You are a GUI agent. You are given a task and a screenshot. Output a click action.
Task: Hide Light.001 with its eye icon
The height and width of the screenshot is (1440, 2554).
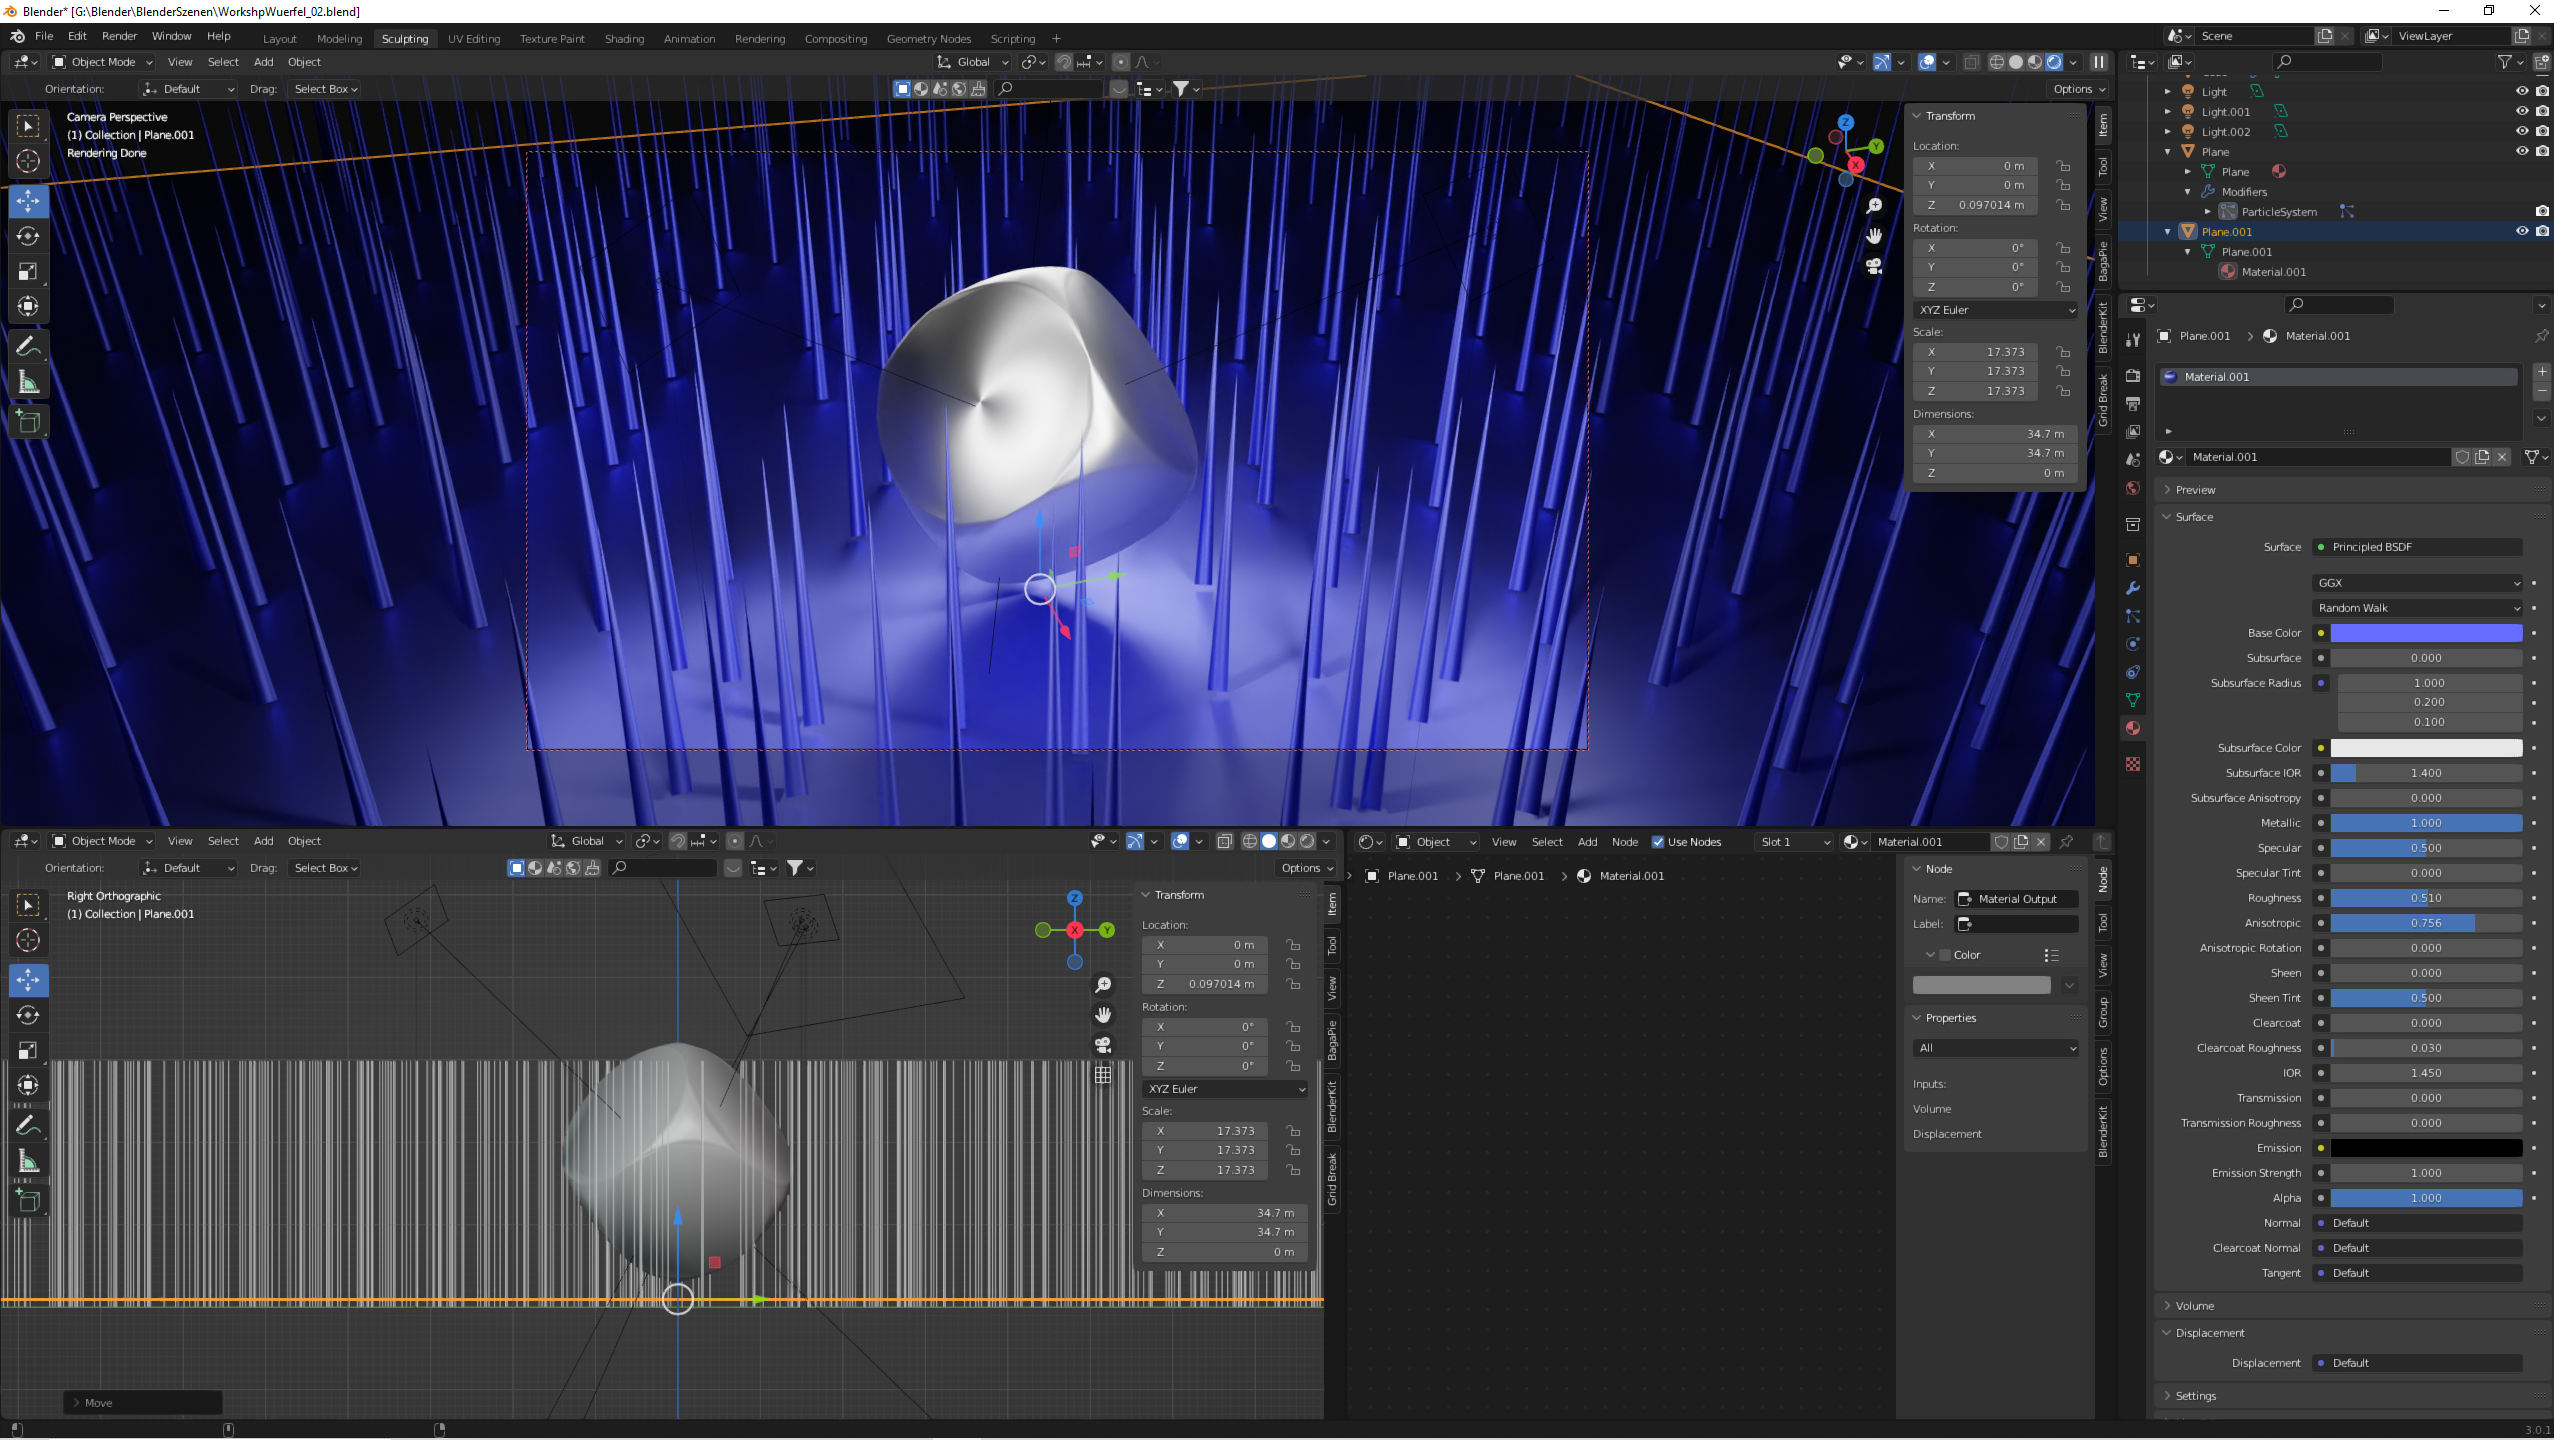2521,111
